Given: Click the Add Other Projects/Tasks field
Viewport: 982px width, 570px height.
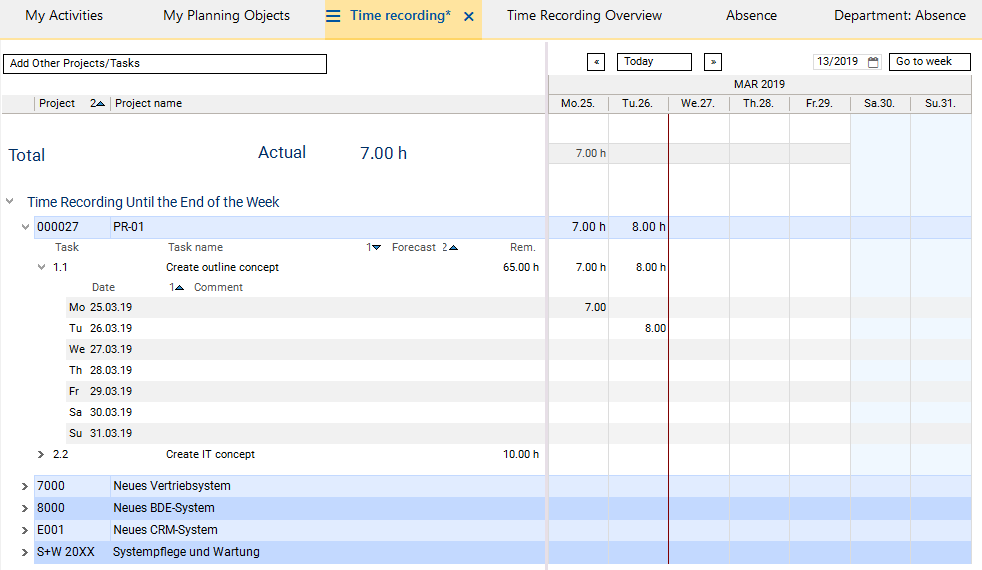Looking at the screenshot, I should click(165, 64).
